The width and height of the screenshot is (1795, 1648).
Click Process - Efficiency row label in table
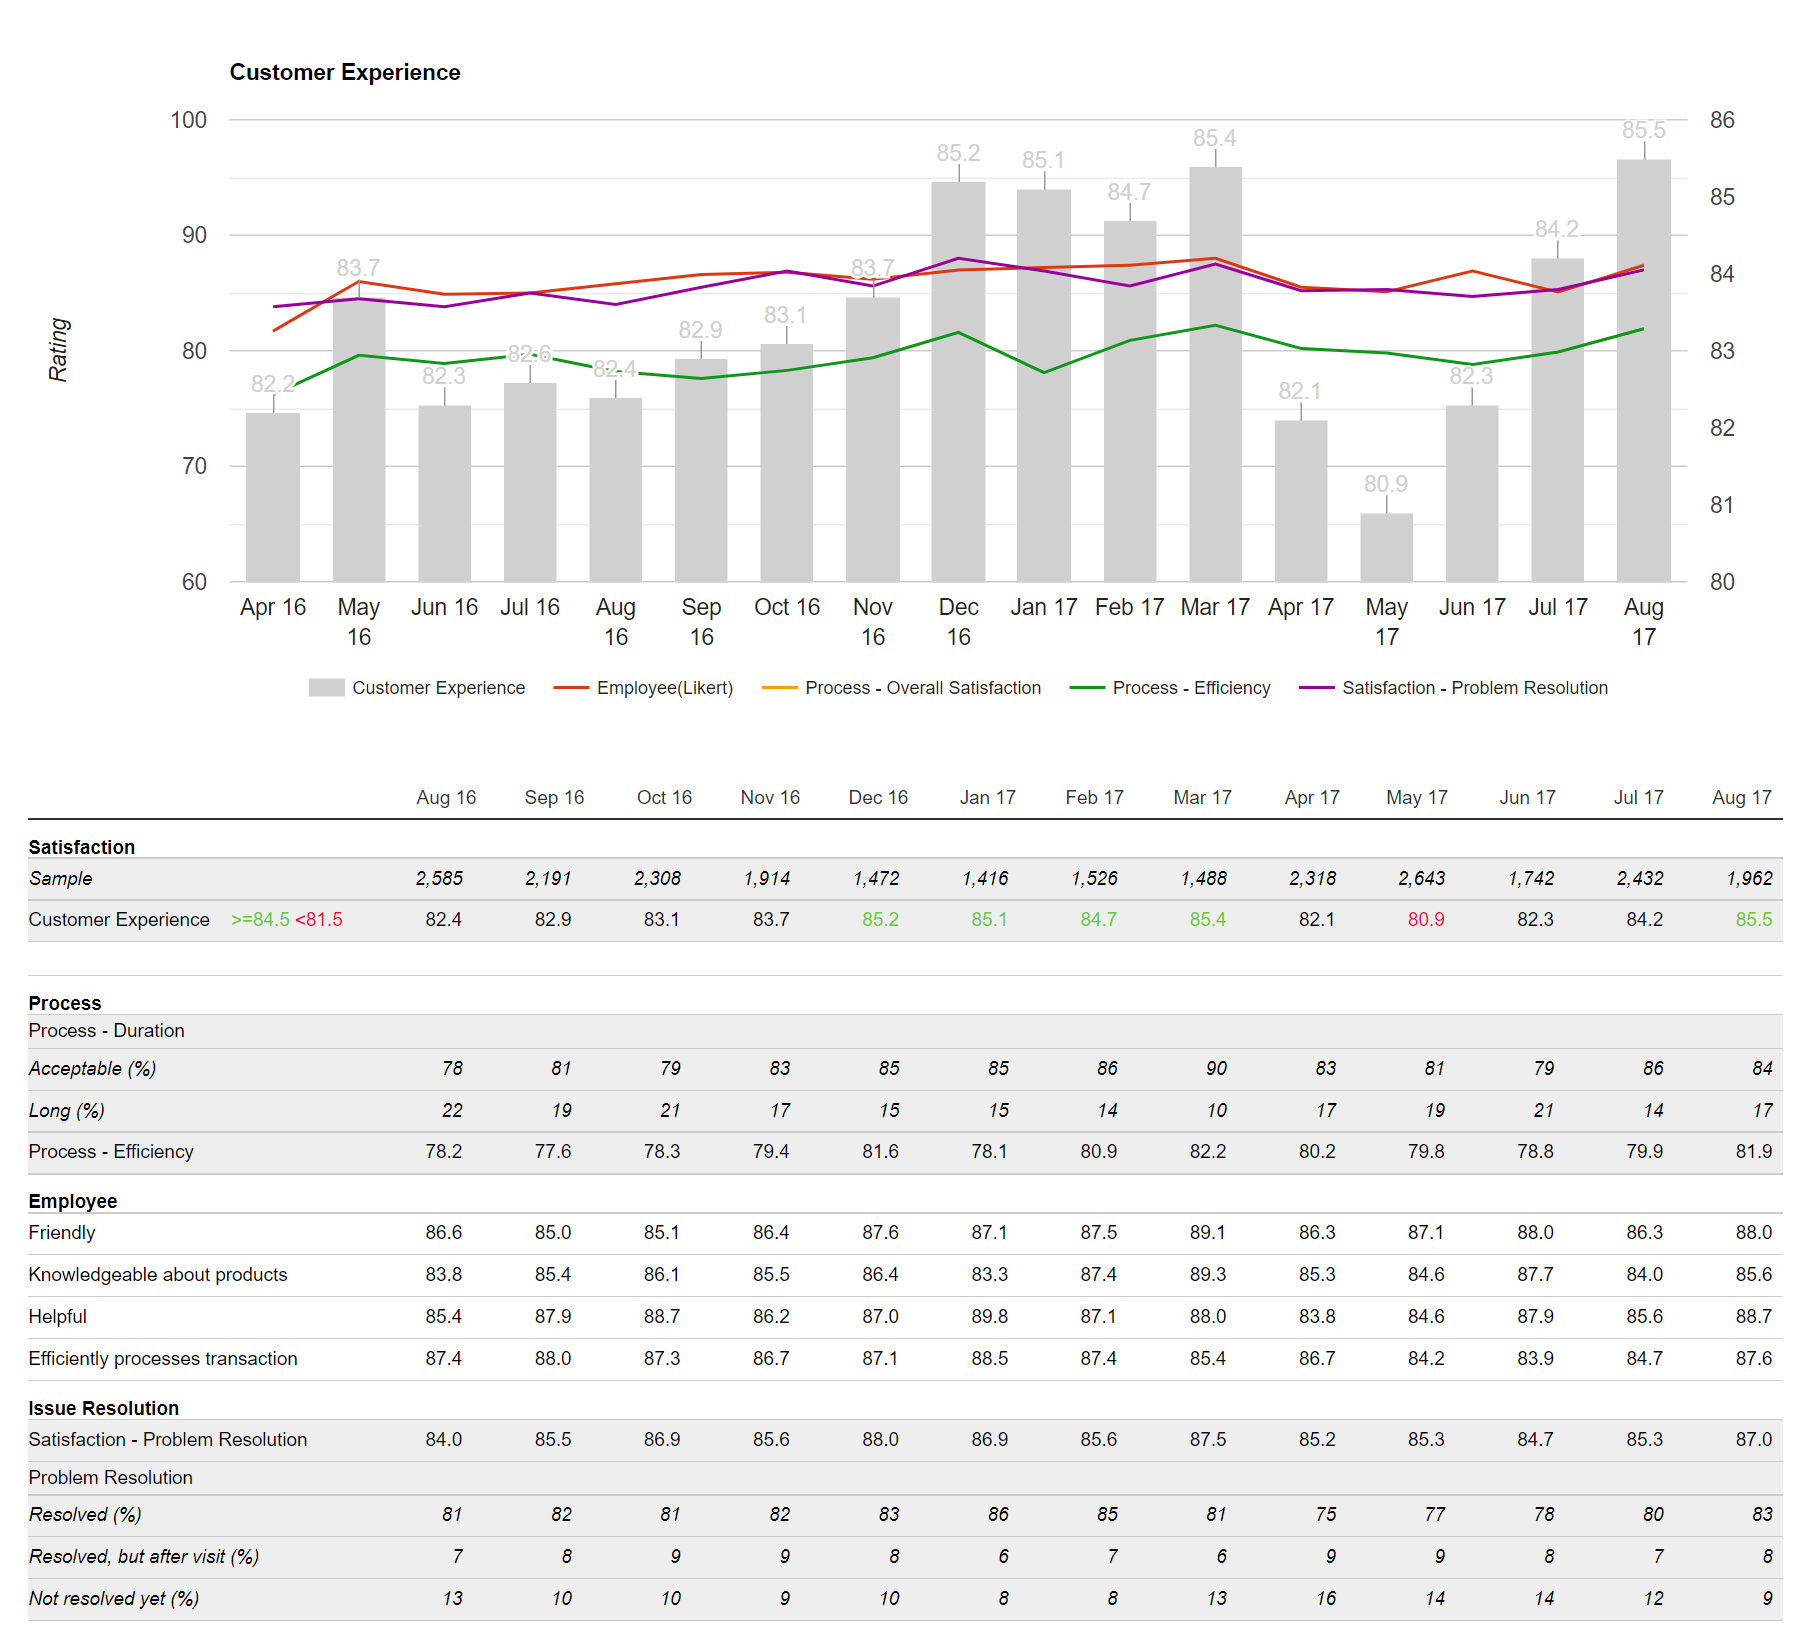tap(111, 1151)
